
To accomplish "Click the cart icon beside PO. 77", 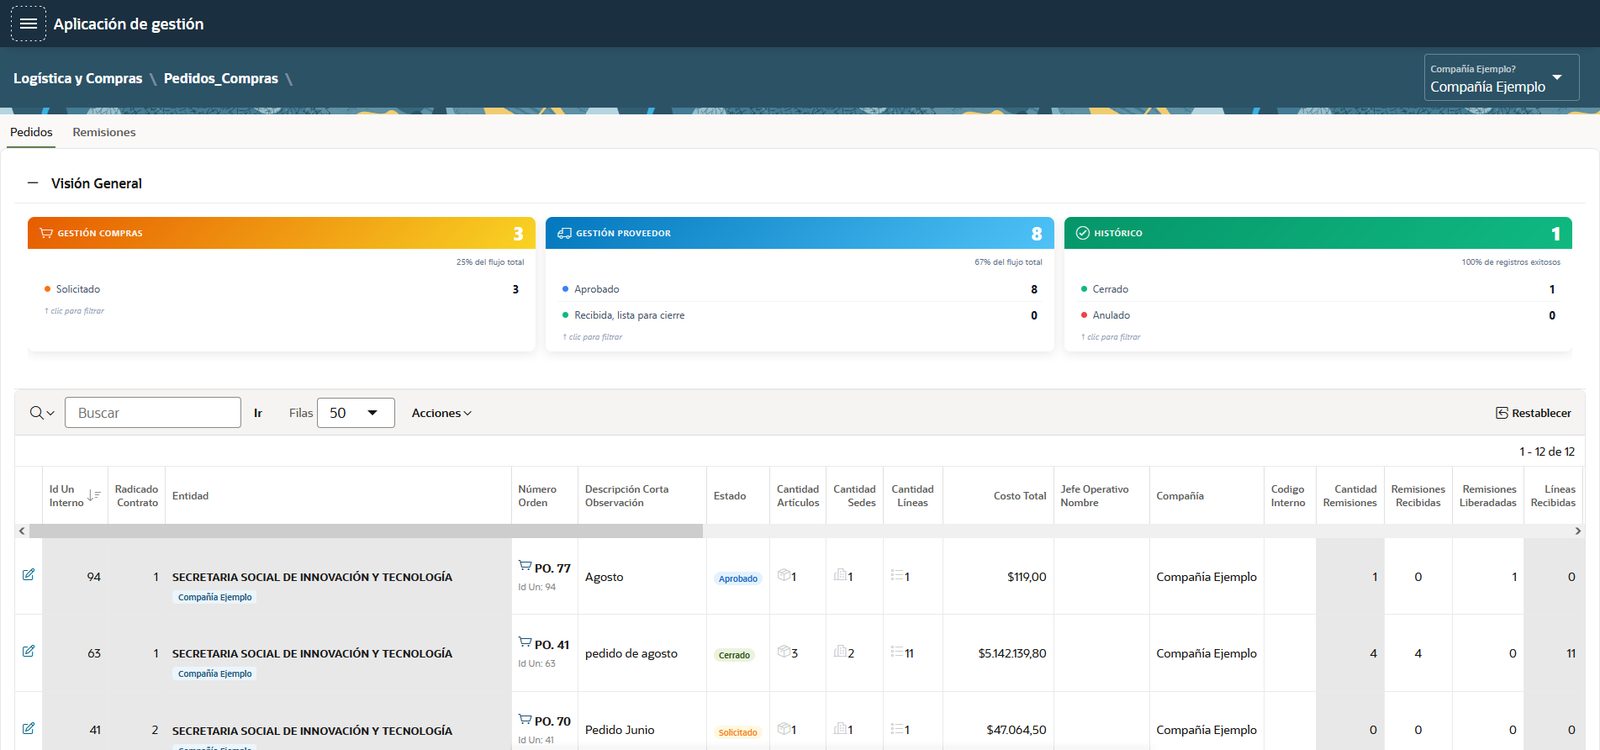I will 525,566.
